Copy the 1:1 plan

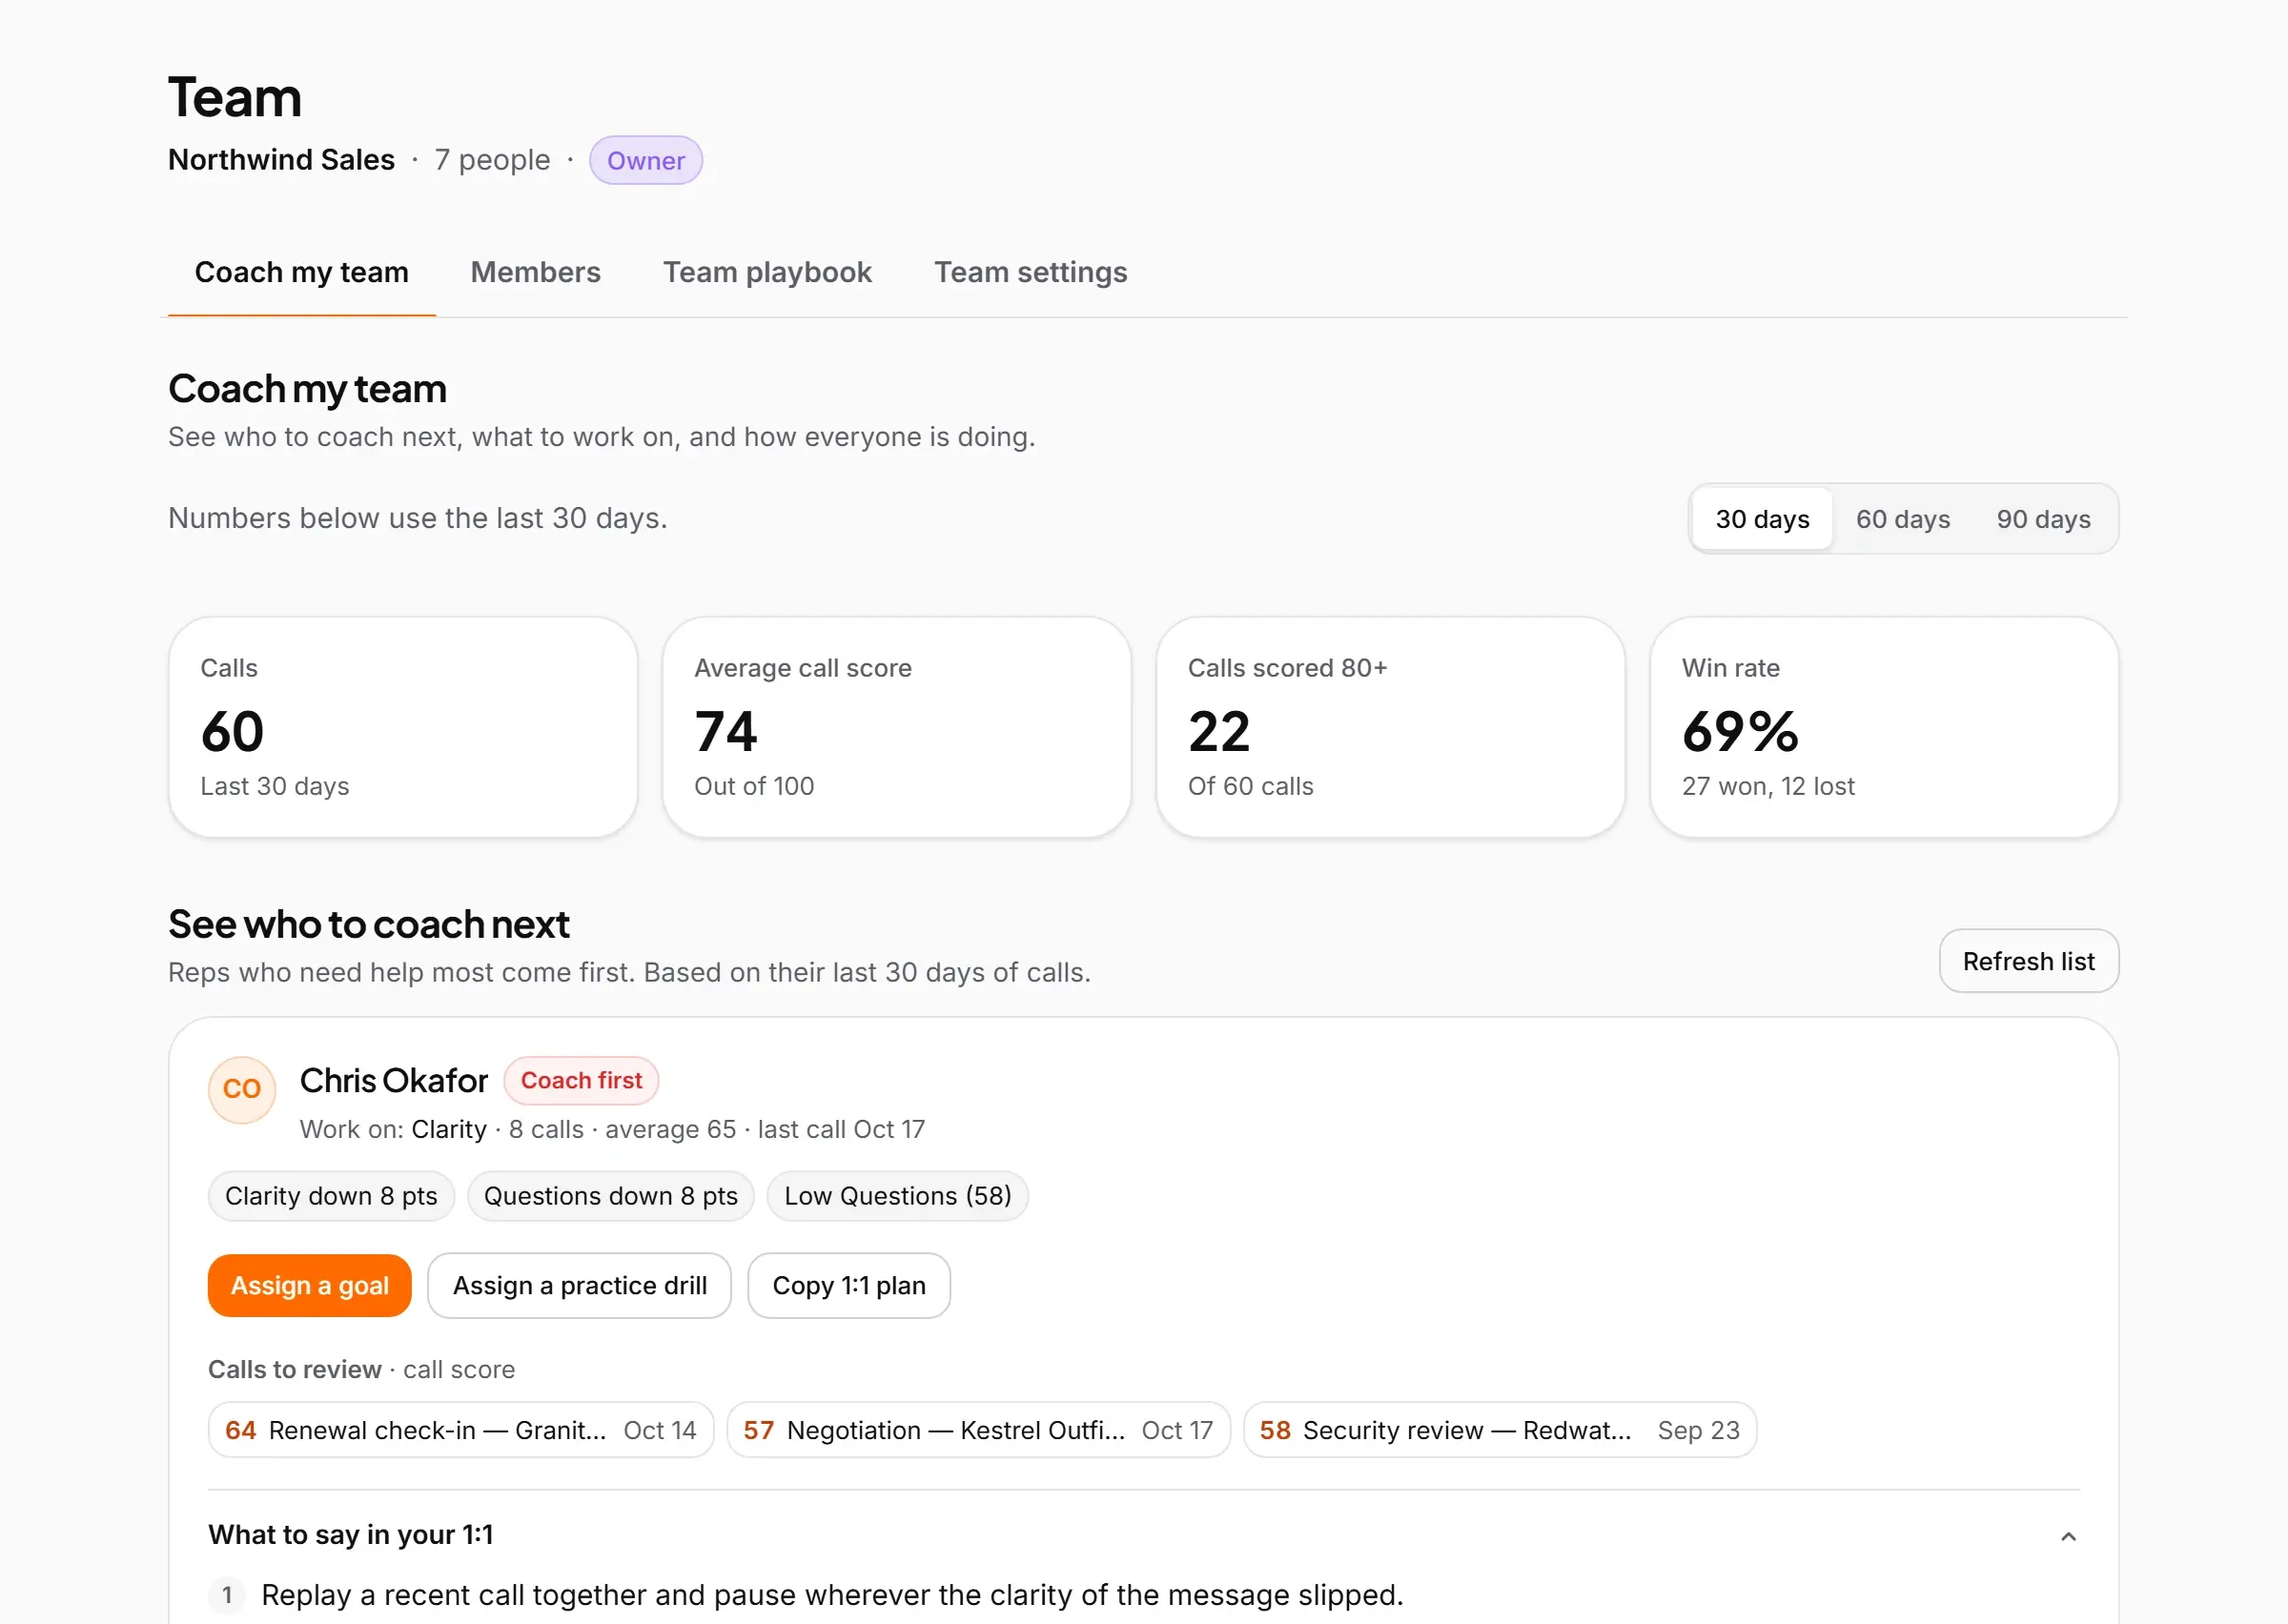(x=849, y=1285)
